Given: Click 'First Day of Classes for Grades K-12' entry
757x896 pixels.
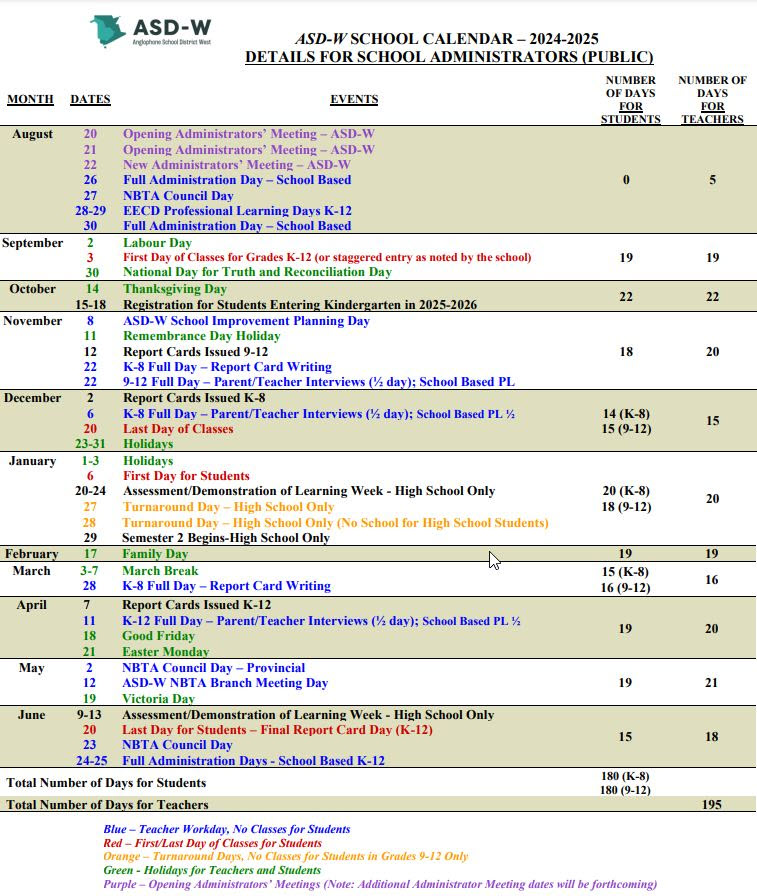Looking at the screenshot, I should pos(327,257).
